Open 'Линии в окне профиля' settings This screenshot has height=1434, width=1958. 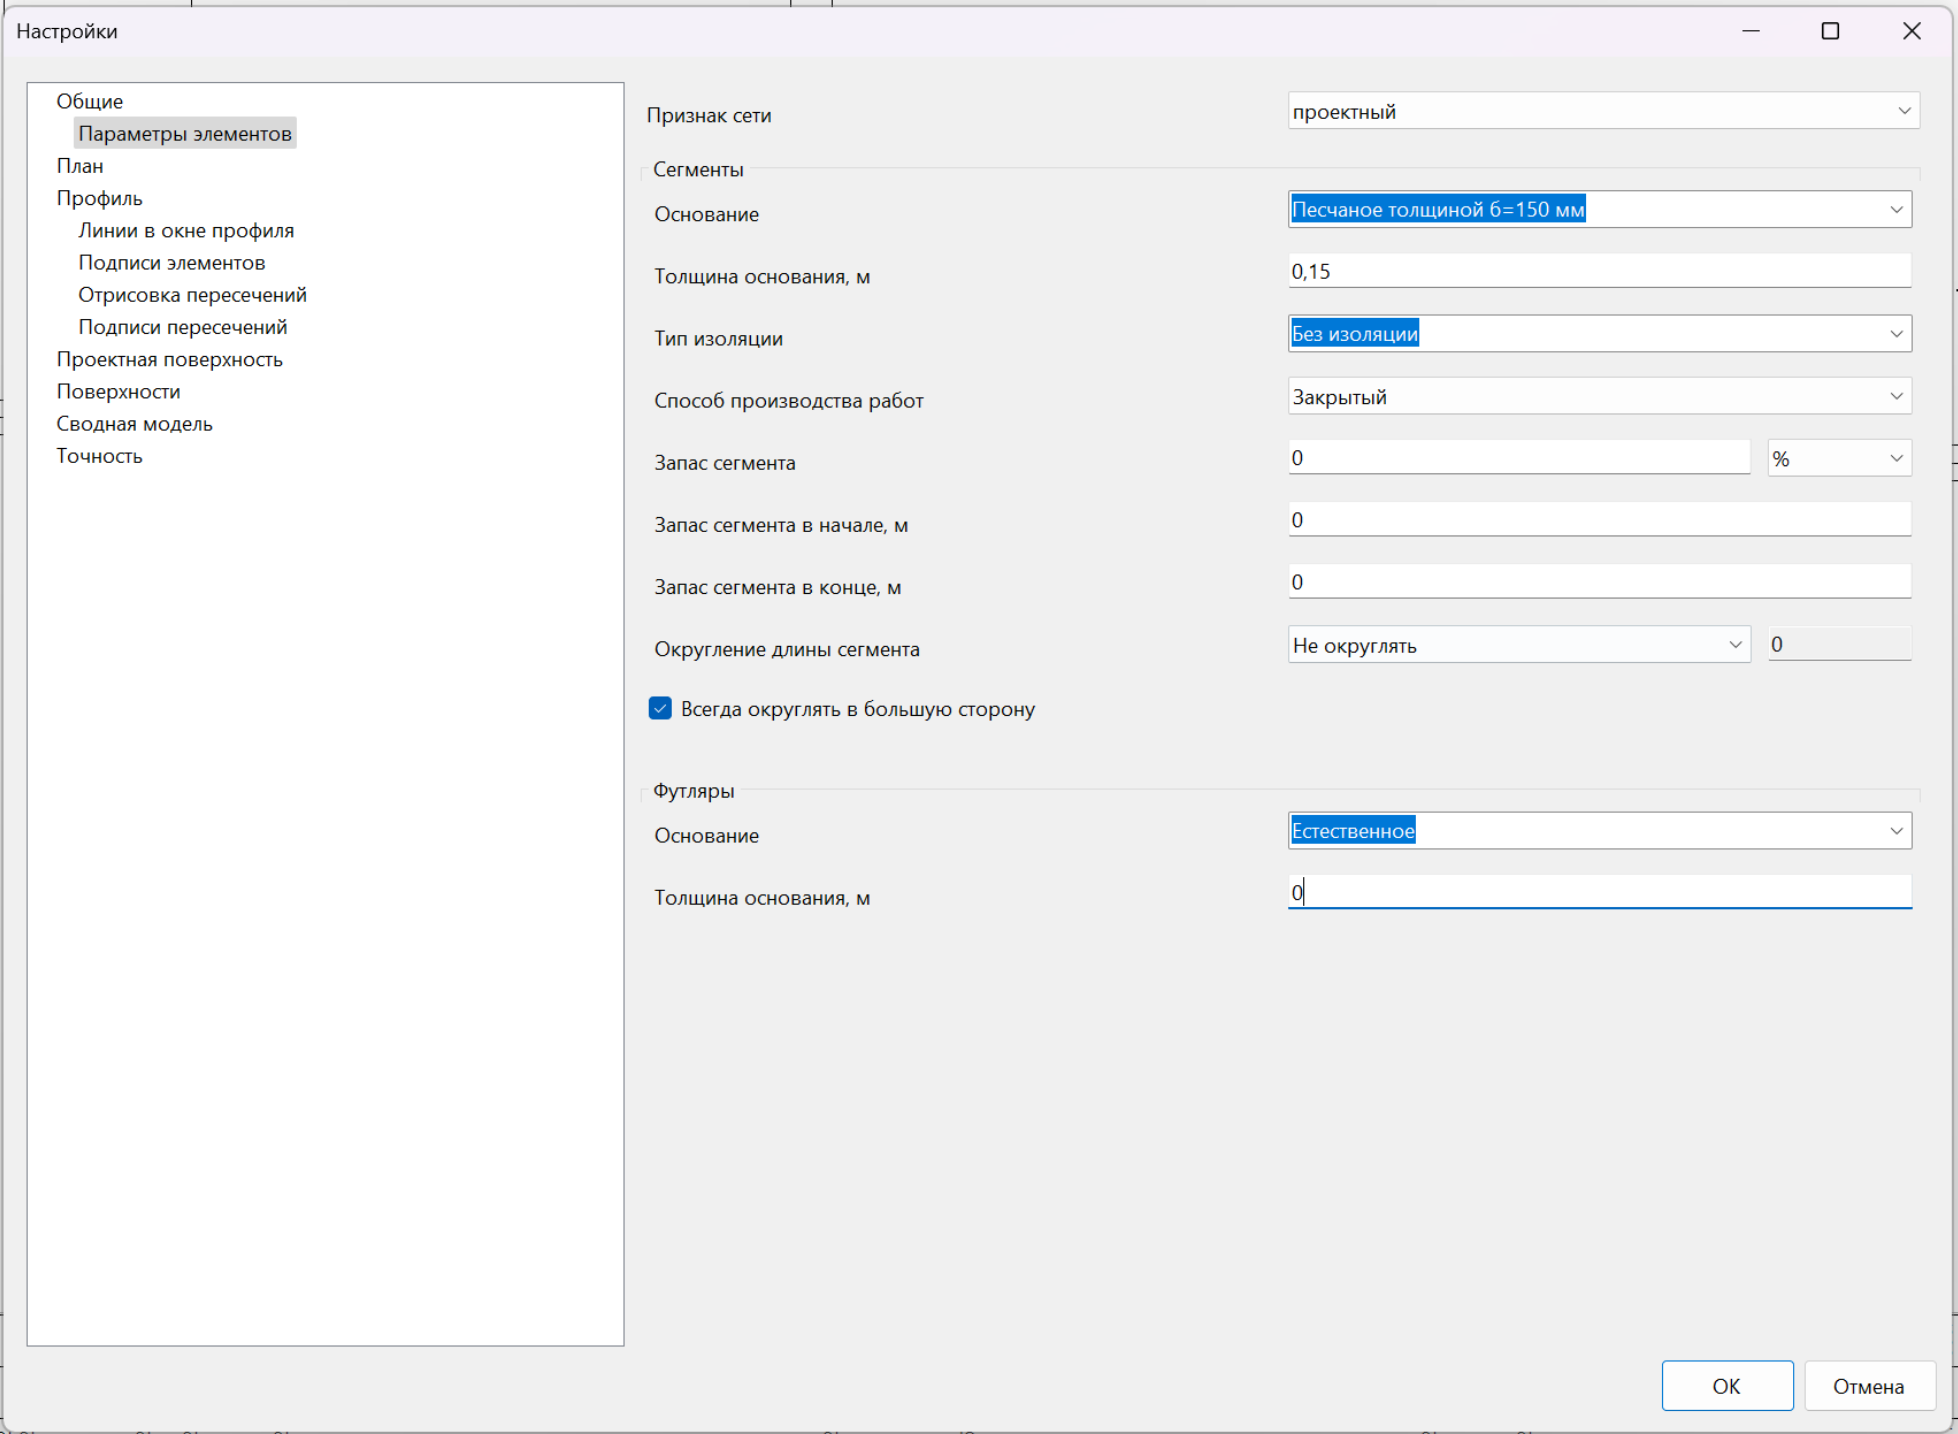(186, 231)
